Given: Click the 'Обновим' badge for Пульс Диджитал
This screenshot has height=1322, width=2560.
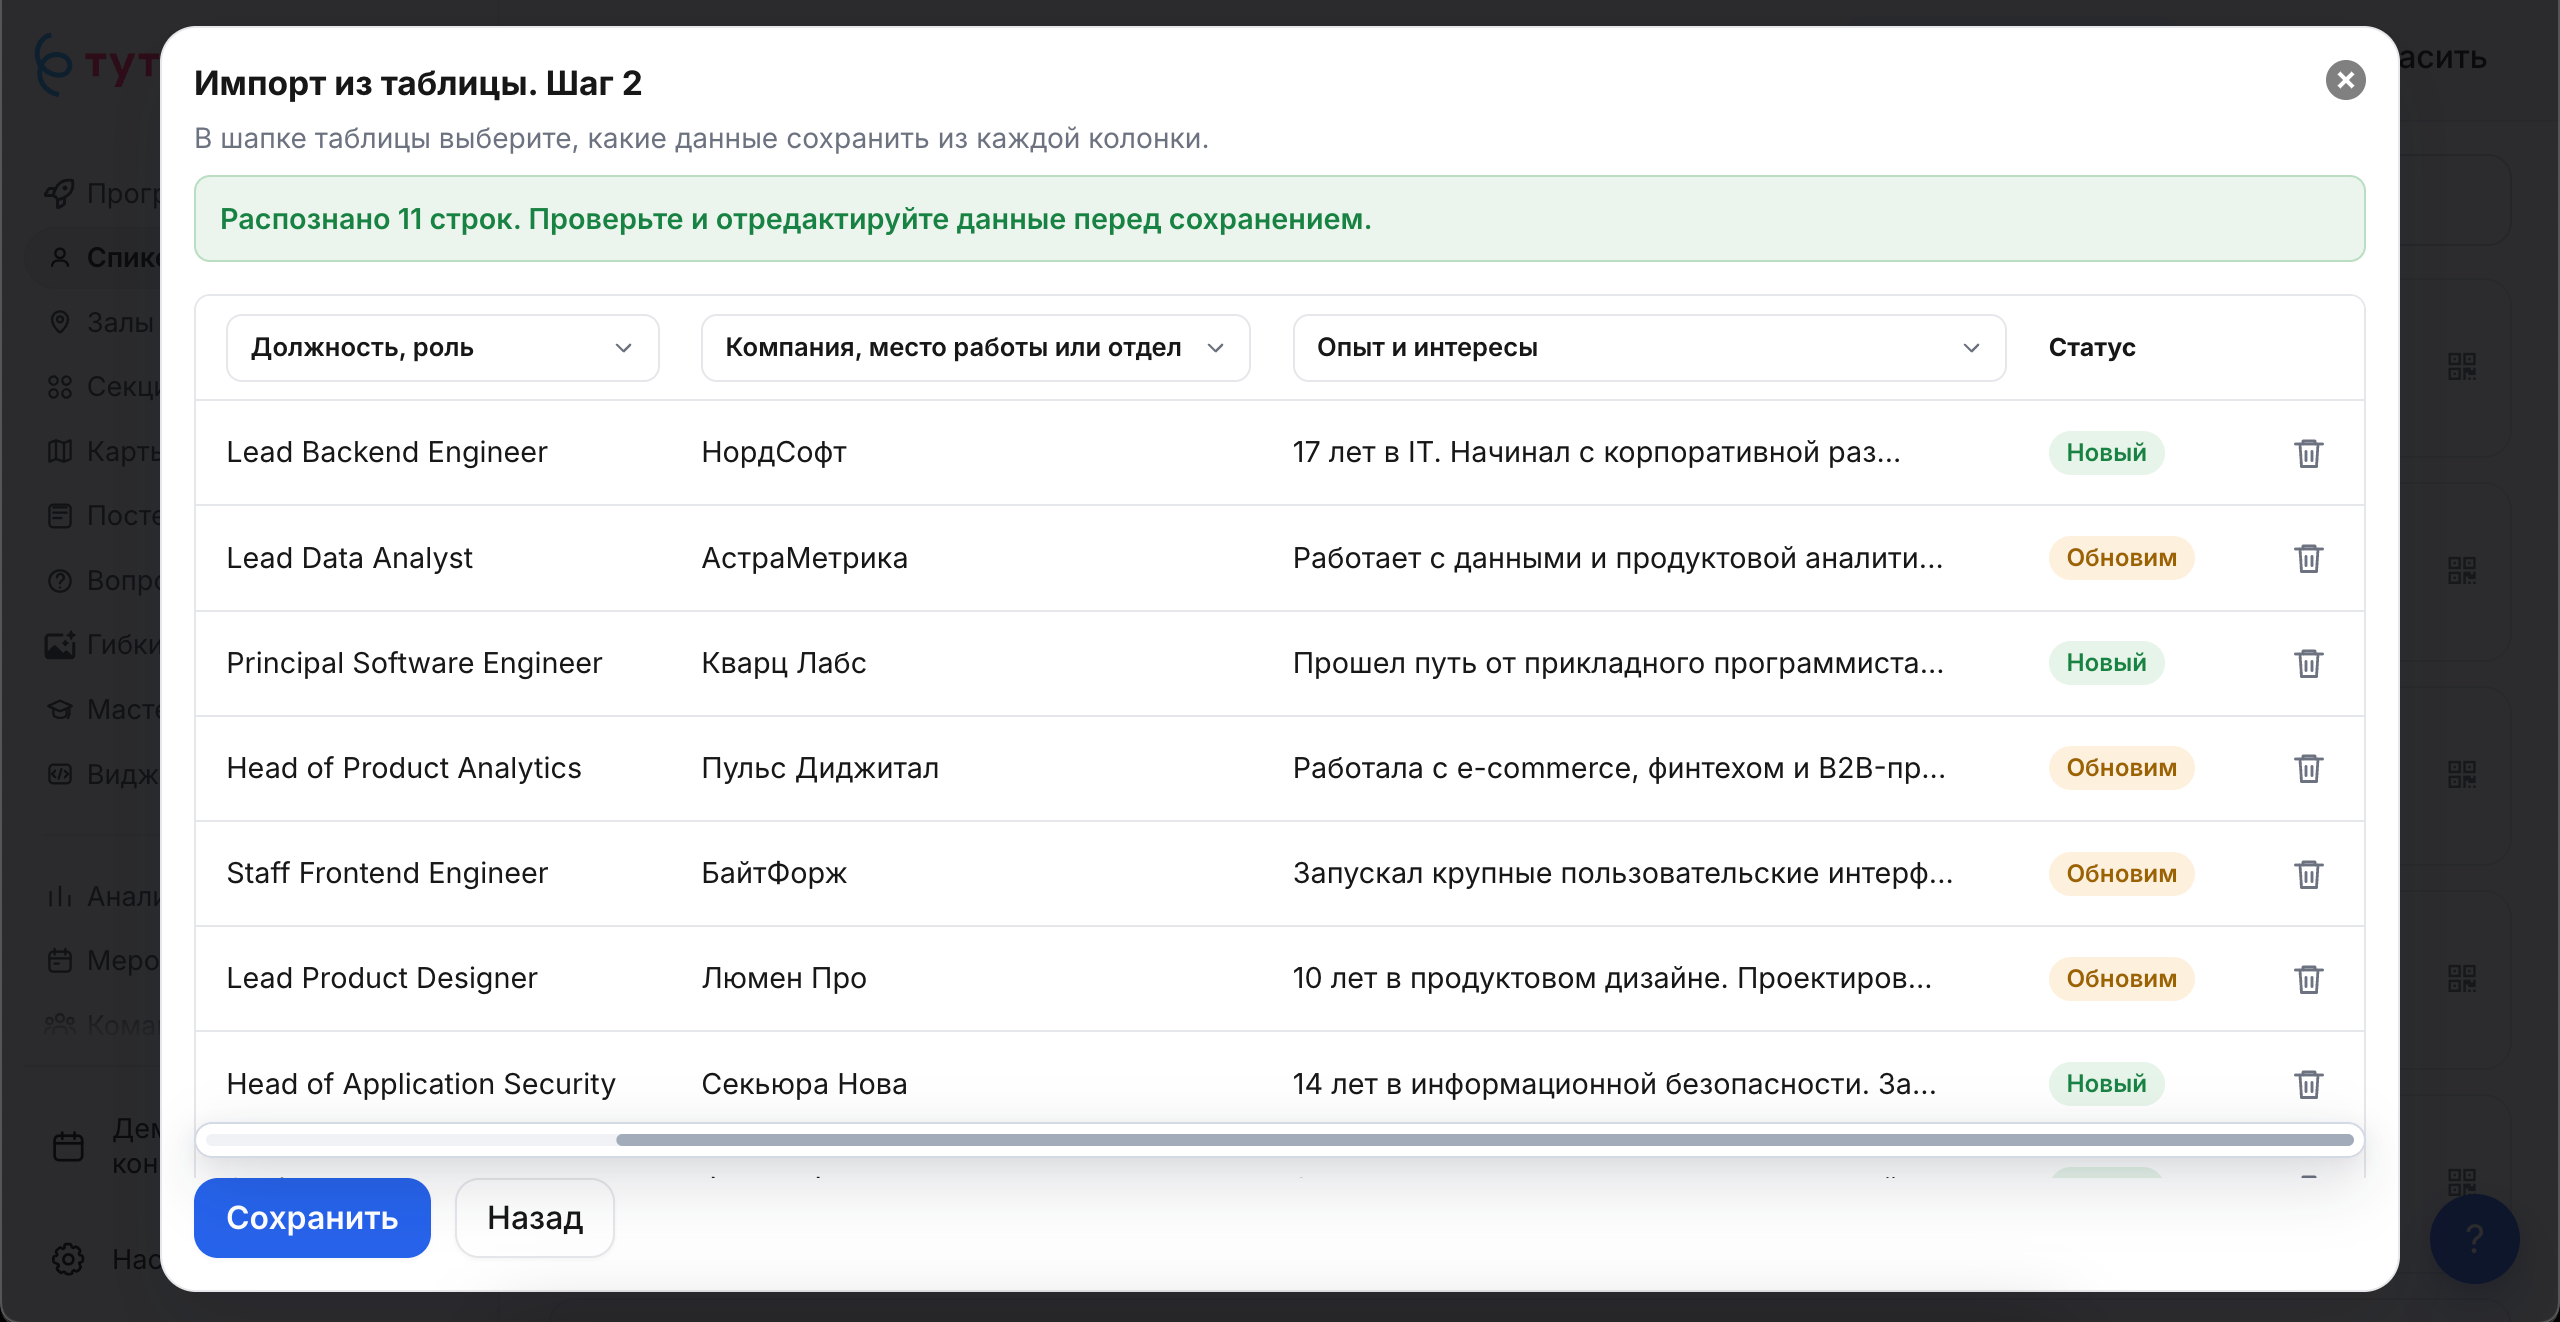Looking at the screenshot, I should 2121,768.
